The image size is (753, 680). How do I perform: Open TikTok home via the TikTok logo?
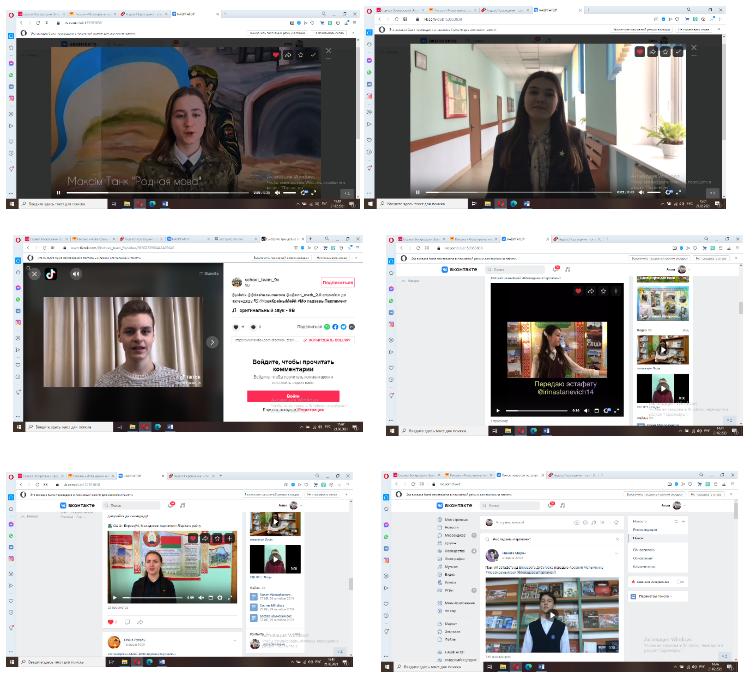(x=51, y=274)
